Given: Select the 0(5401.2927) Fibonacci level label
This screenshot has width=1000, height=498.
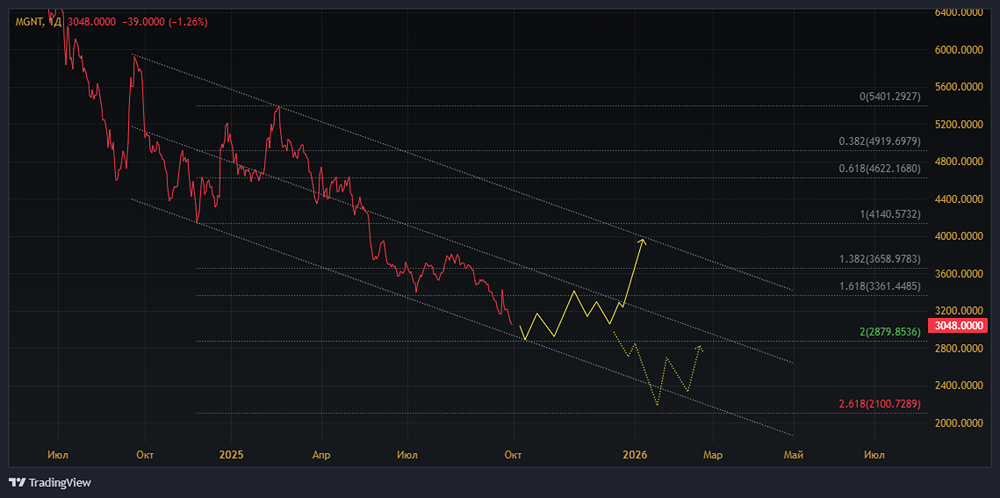Looking at the screenshot, I should click(890, 97).
